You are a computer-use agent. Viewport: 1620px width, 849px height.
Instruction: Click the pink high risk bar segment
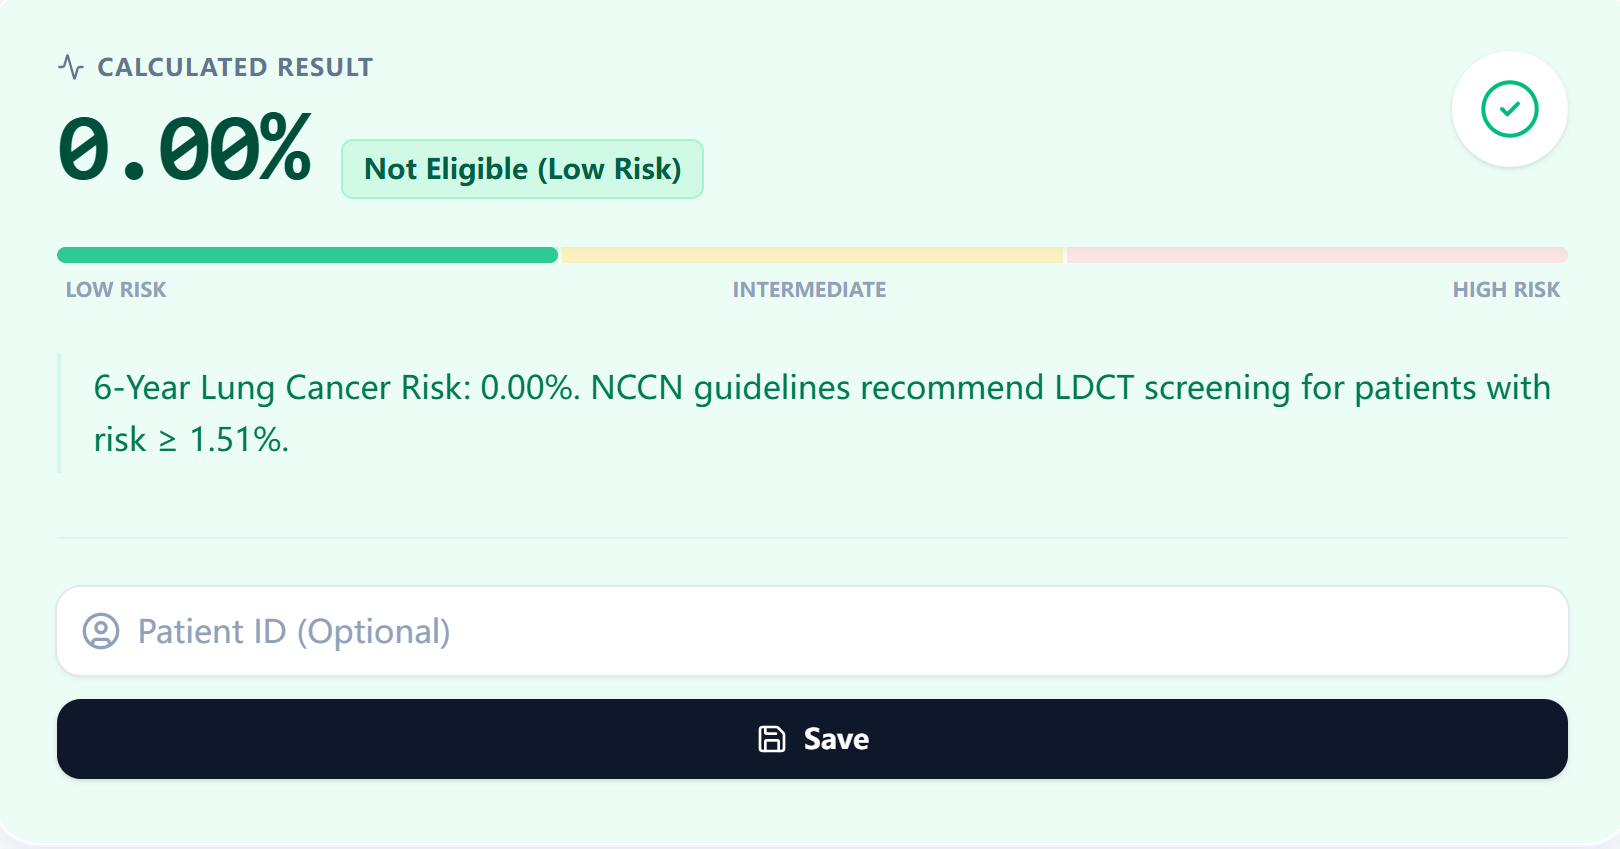[1316, 255]
